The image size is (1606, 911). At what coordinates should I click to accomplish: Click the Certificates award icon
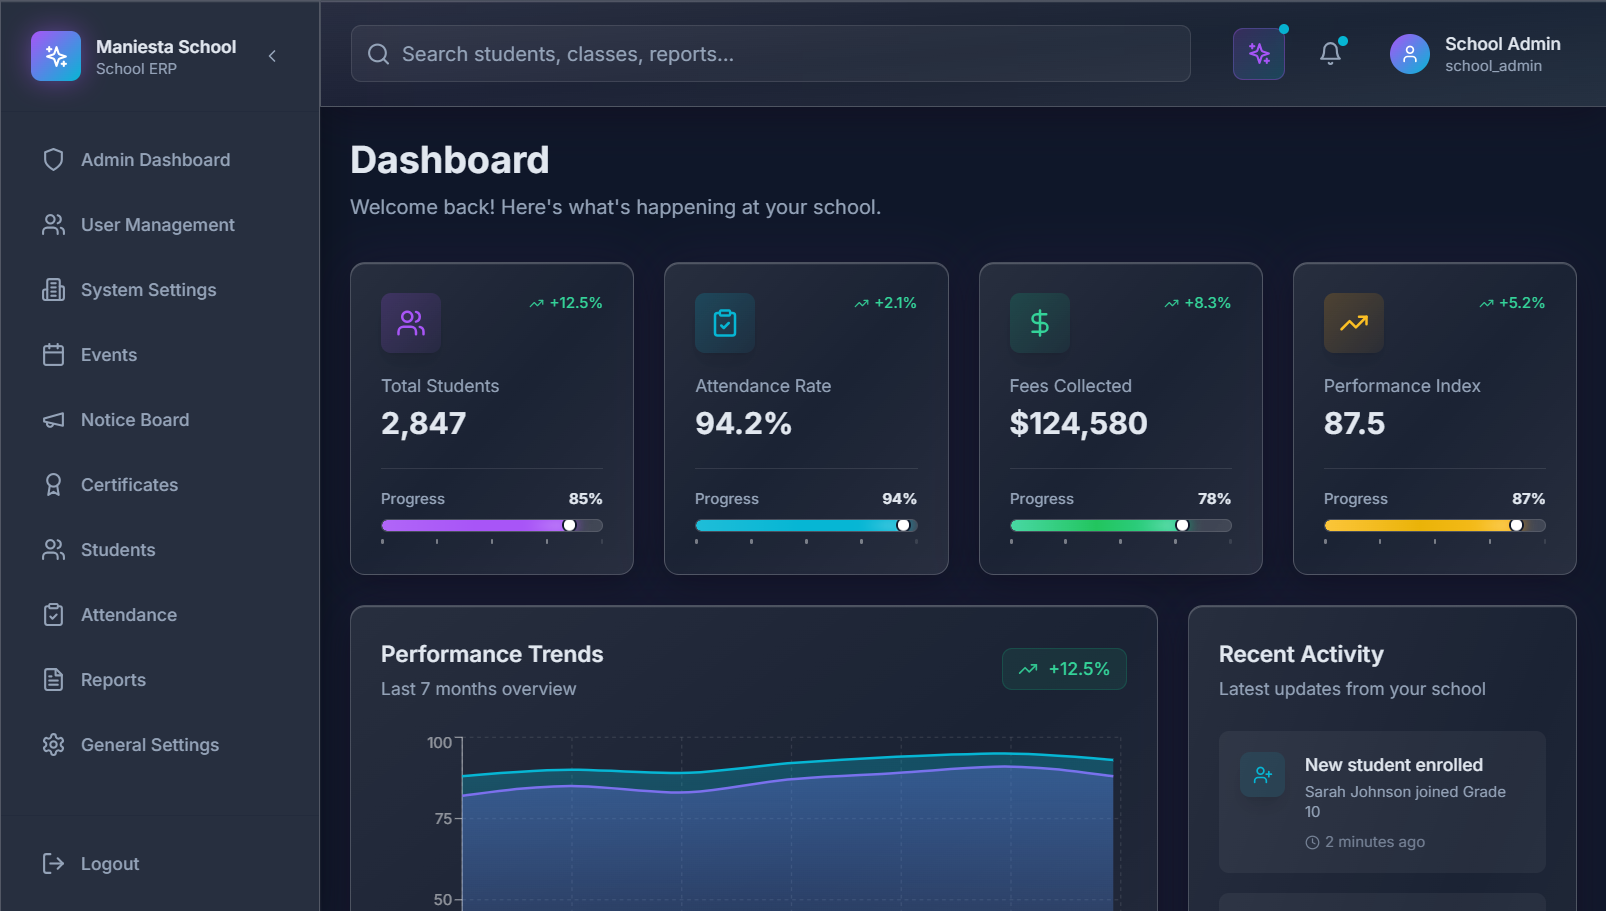tap(54, 485)
